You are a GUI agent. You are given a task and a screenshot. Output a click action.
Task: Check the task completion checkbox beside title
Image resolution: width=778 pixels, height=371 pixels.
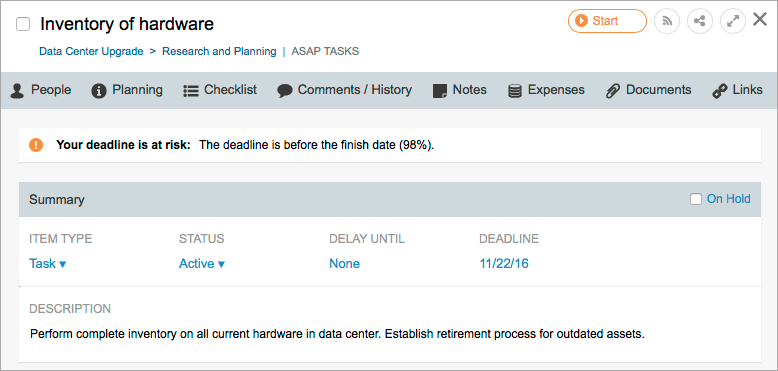click(23, 24)
